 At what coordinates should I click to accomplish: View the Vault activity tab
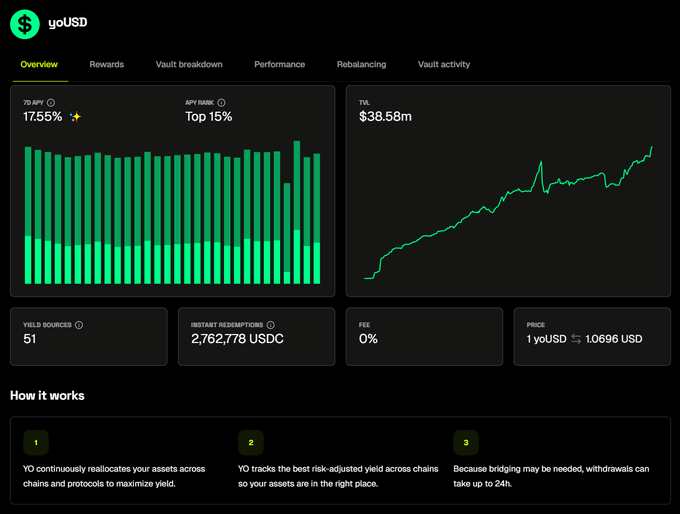click(444, 64)
